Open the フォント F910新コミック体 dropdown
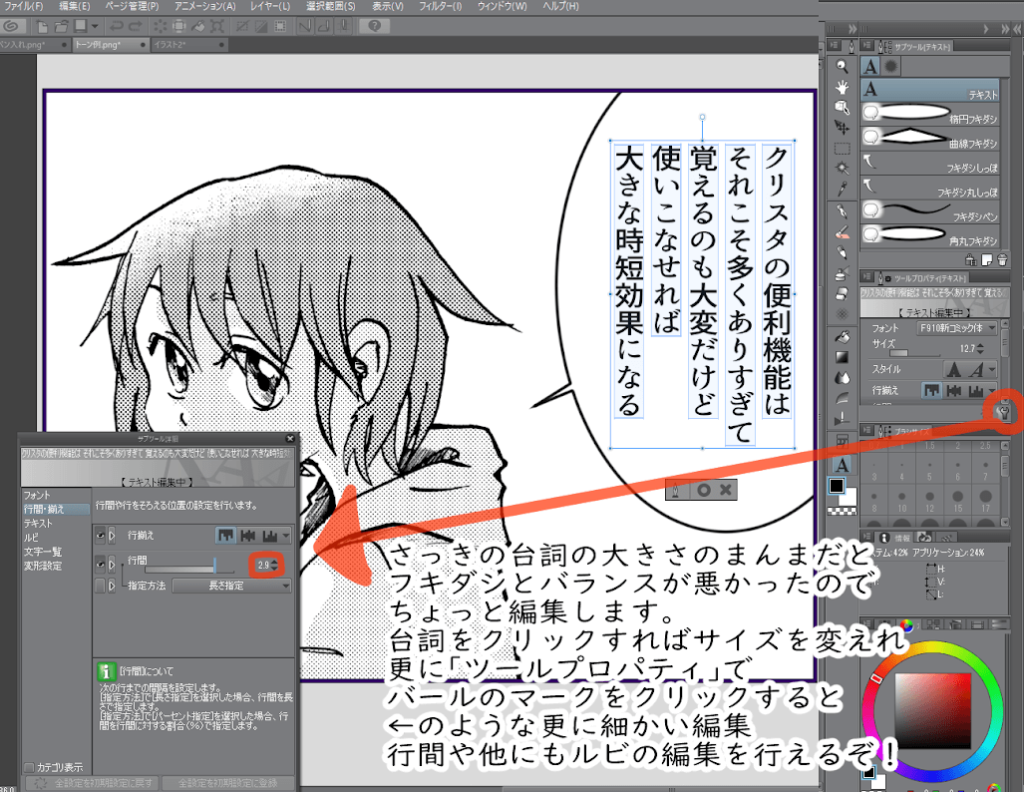 point(957,328)
